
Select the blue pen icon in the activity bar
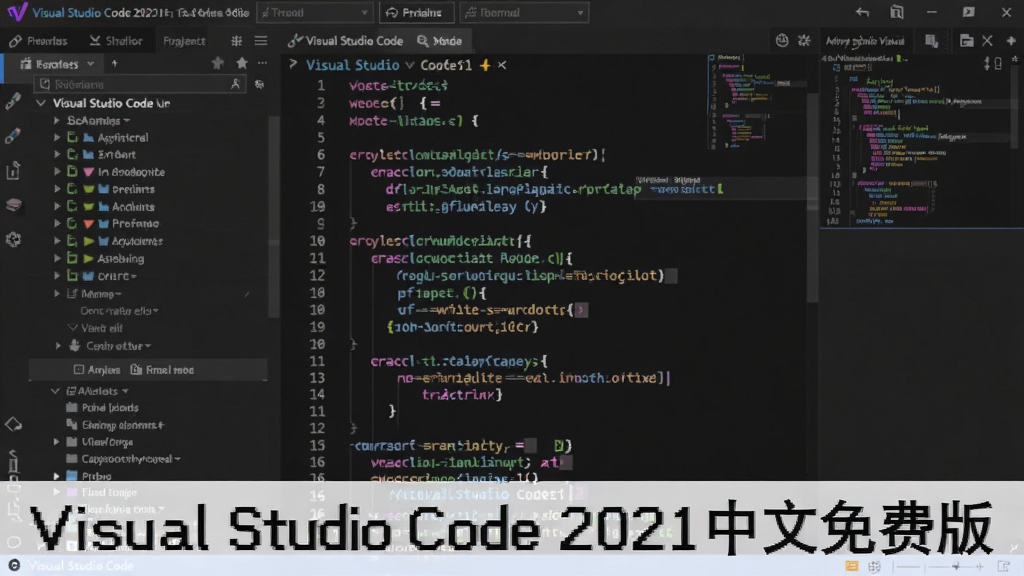[x=13, y=136]
